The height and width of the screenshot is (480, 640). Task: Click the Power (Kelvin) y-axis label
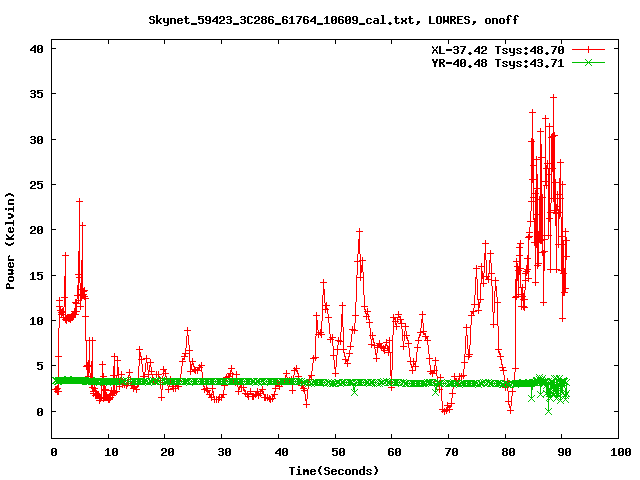10,241
